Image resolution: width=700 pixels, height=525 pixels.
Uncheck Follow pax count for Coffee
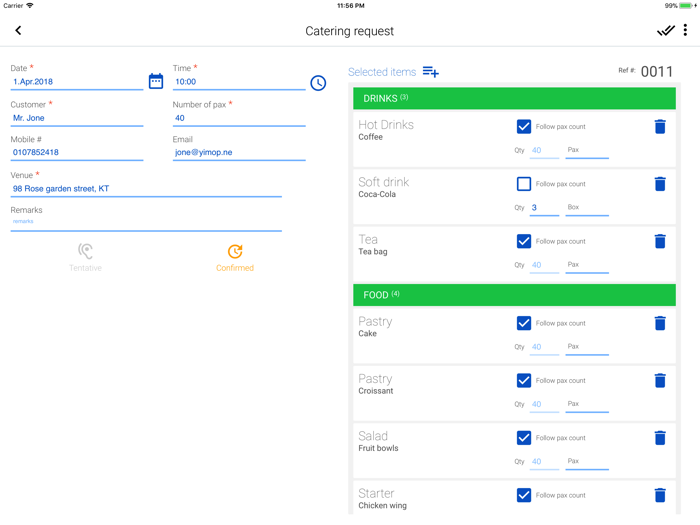click(x=524, y=127)
